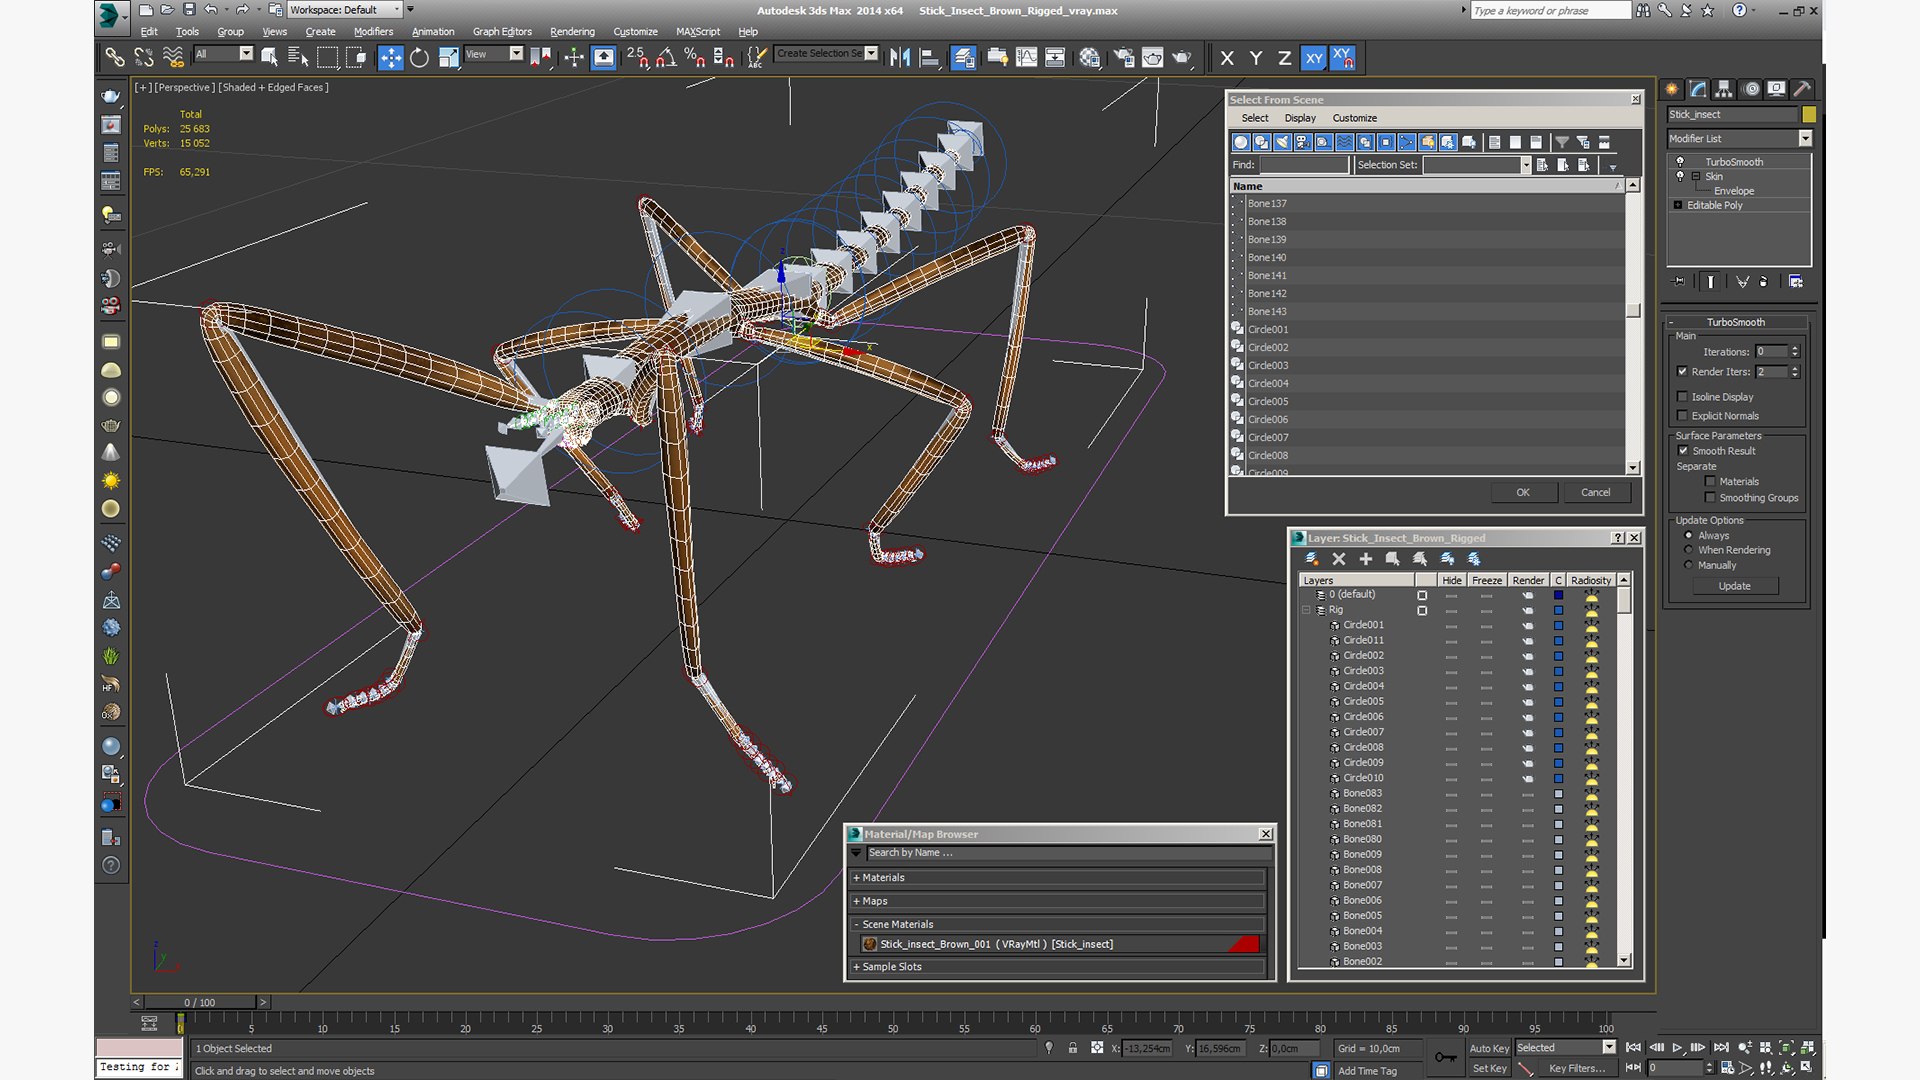The height and width of the screenshot is (1080, 1920).
Task: Open the Rendering menu
Action: coord(572,32)
